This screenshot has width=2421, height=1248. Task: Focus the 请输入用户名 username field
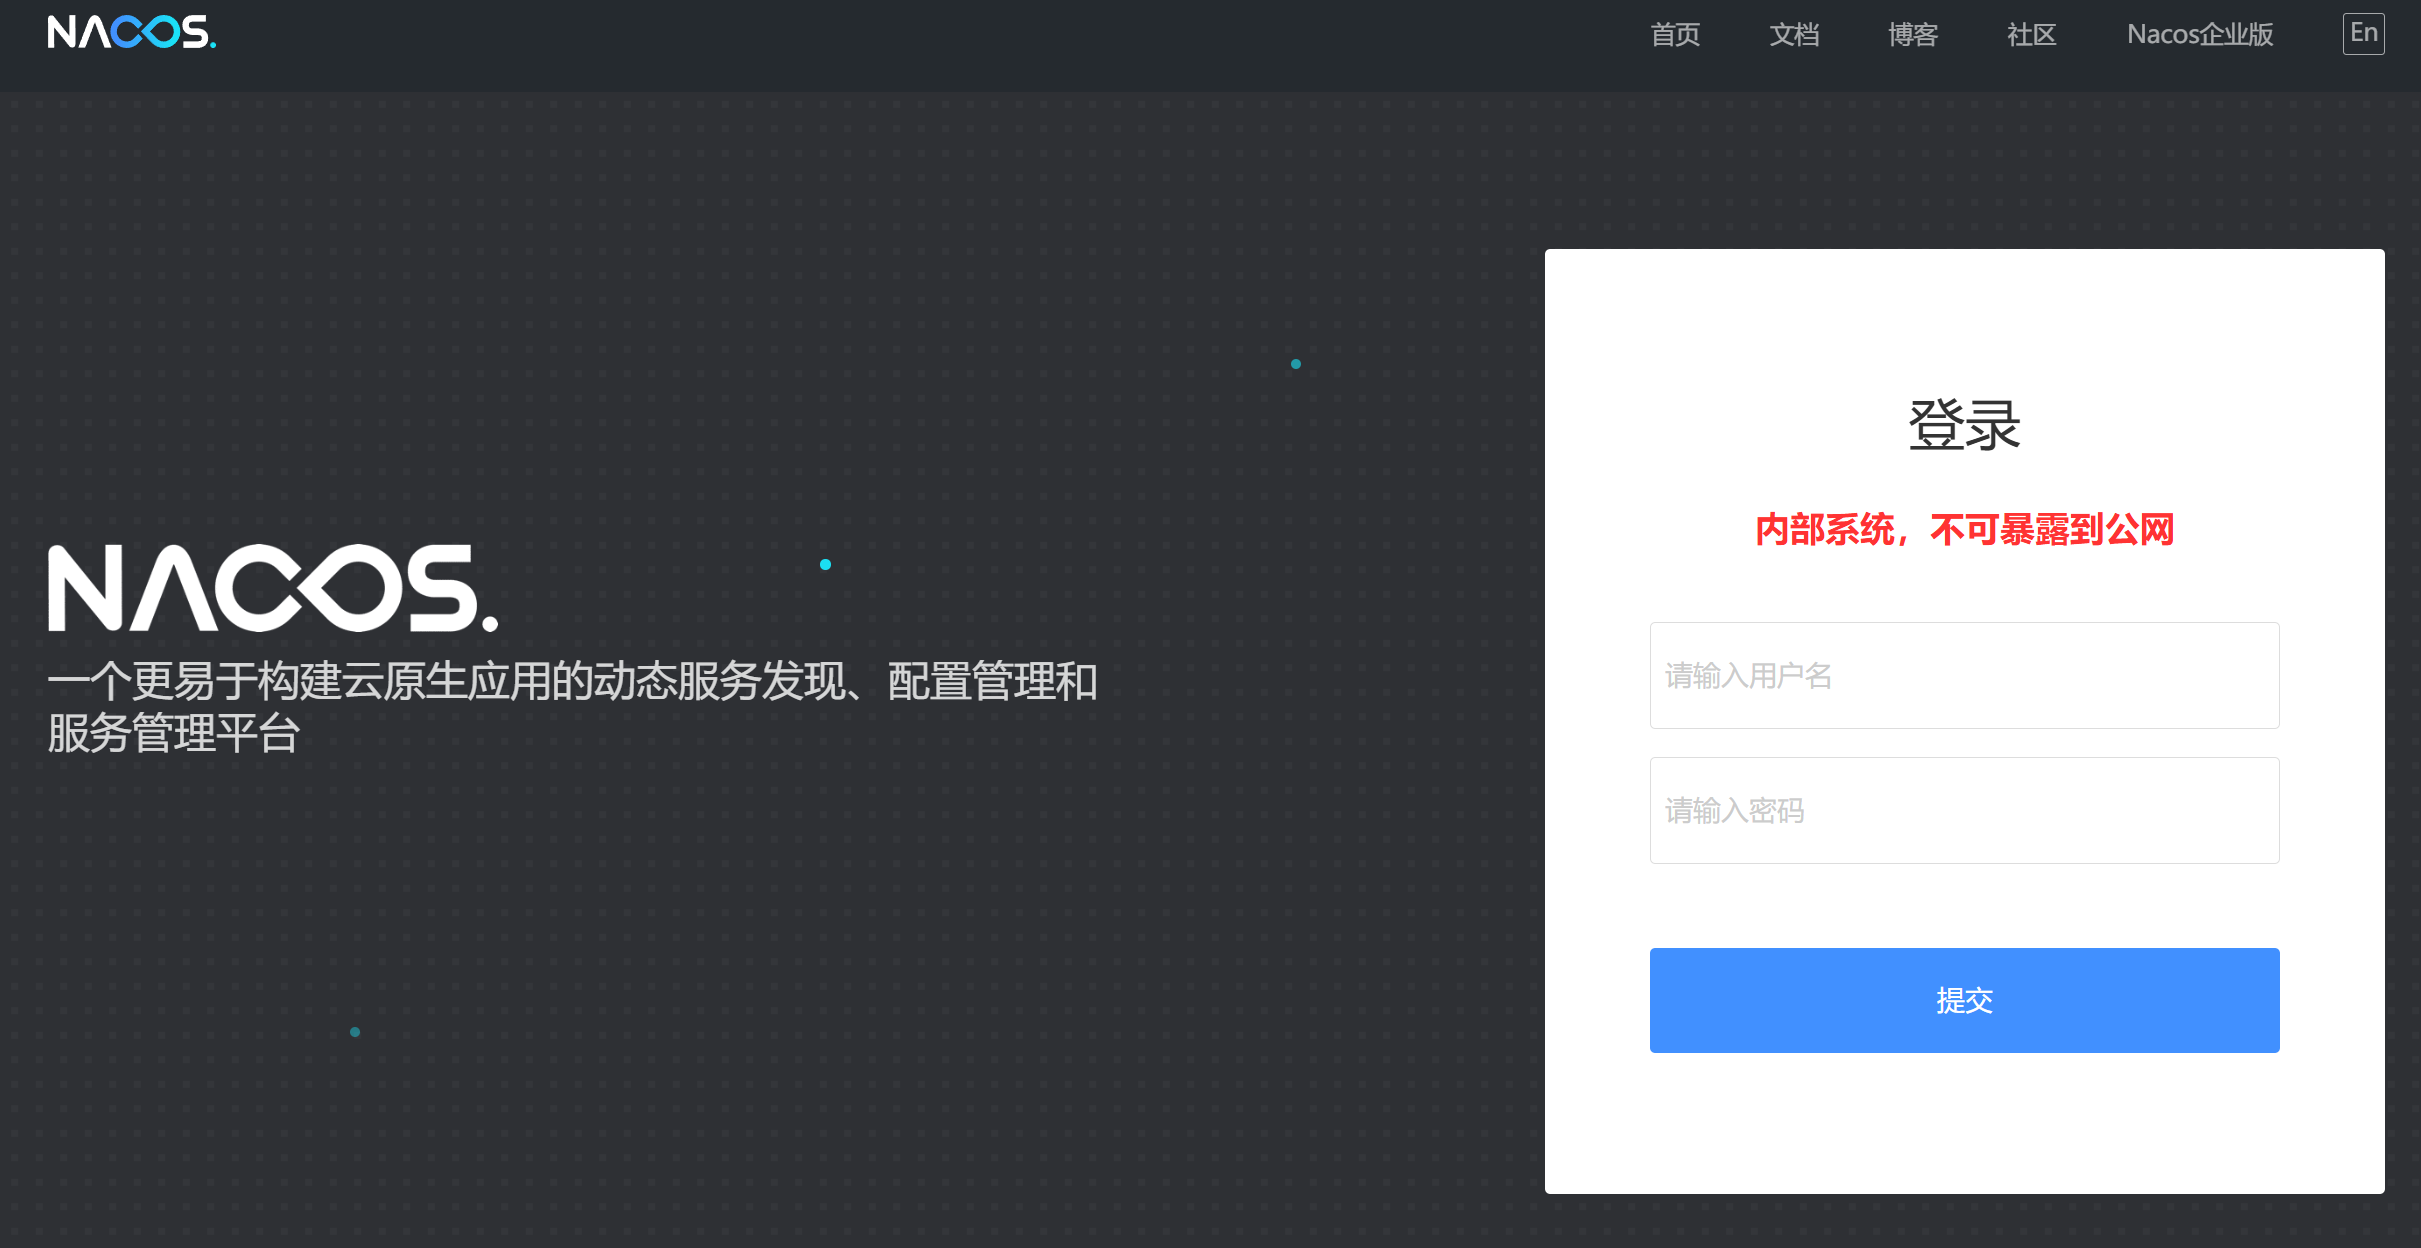point(1964,676)
